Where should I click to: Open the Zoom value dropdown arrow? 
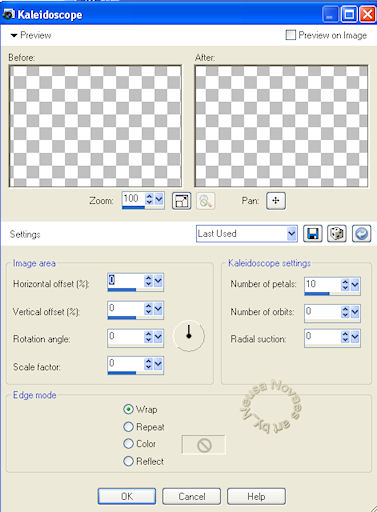pyautogui.click(x=159, y=199)
